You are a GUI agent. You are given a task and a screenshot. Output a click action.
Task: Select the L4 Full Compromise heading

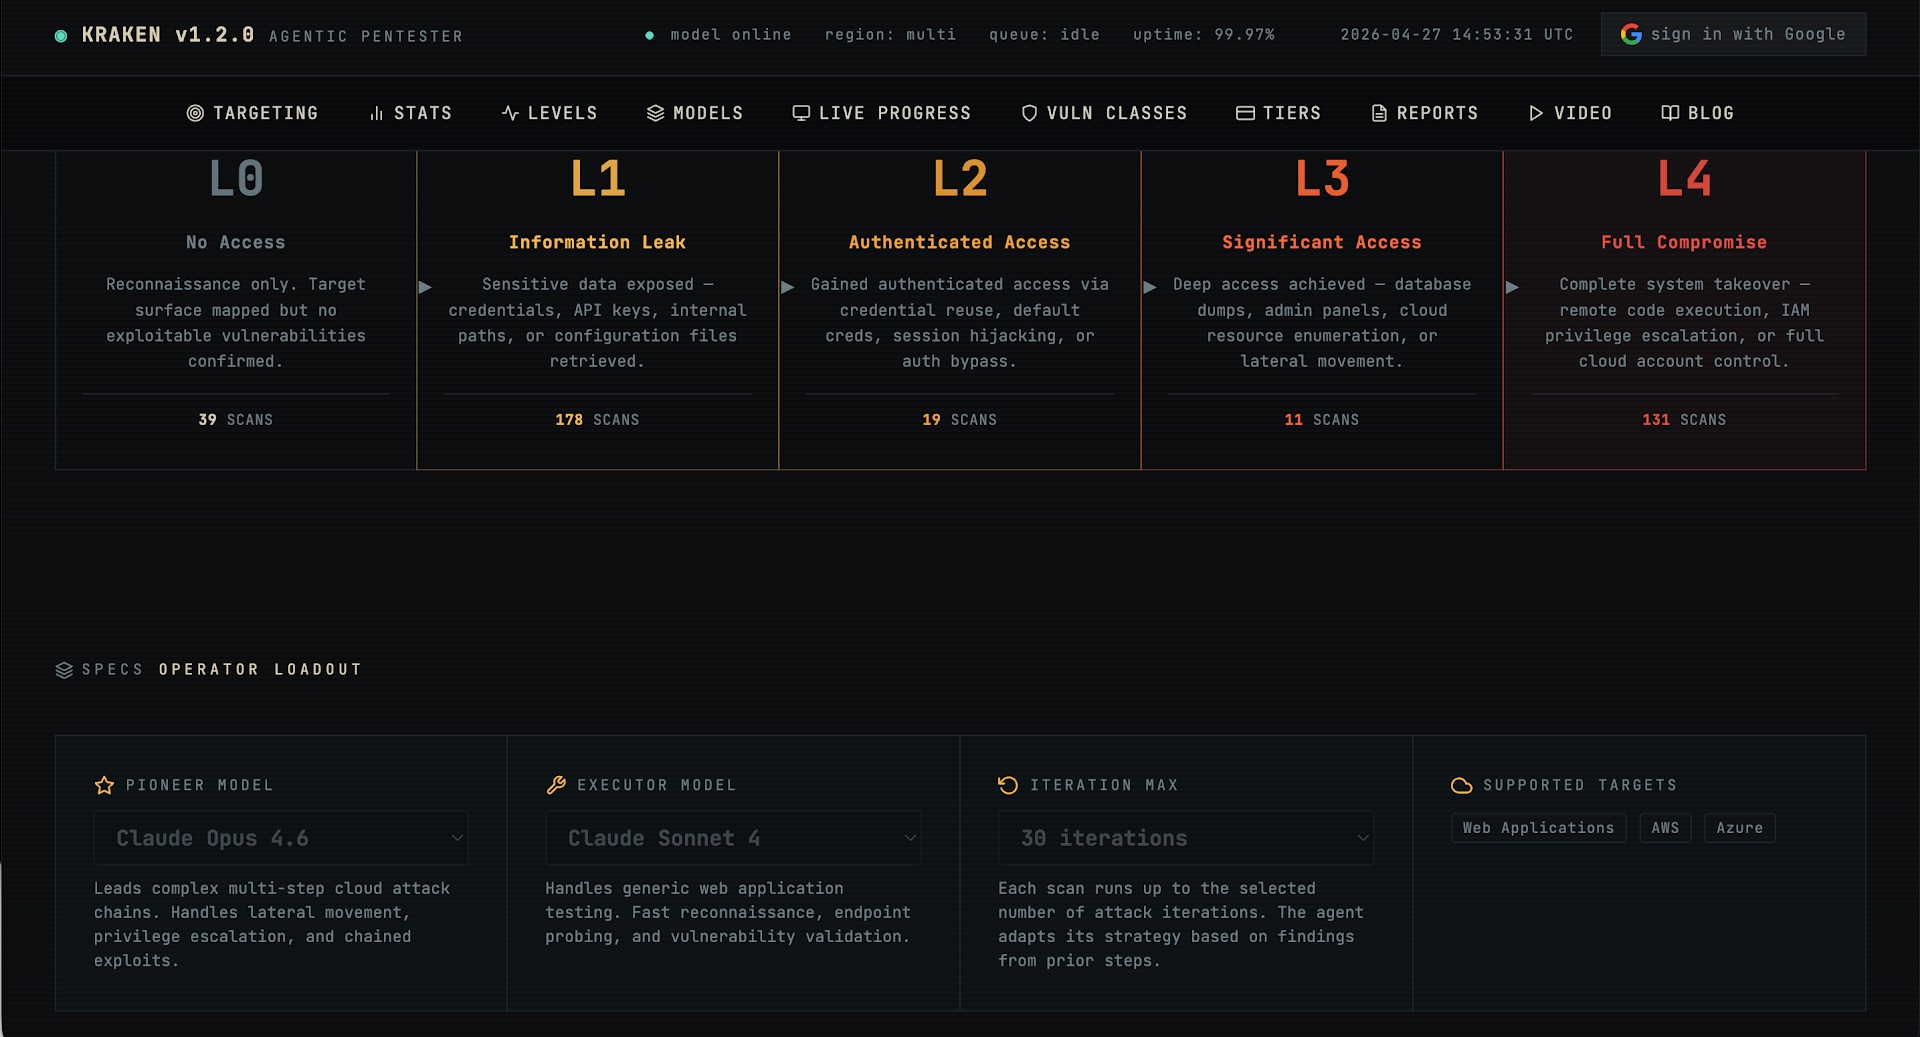pos(1684,242)
